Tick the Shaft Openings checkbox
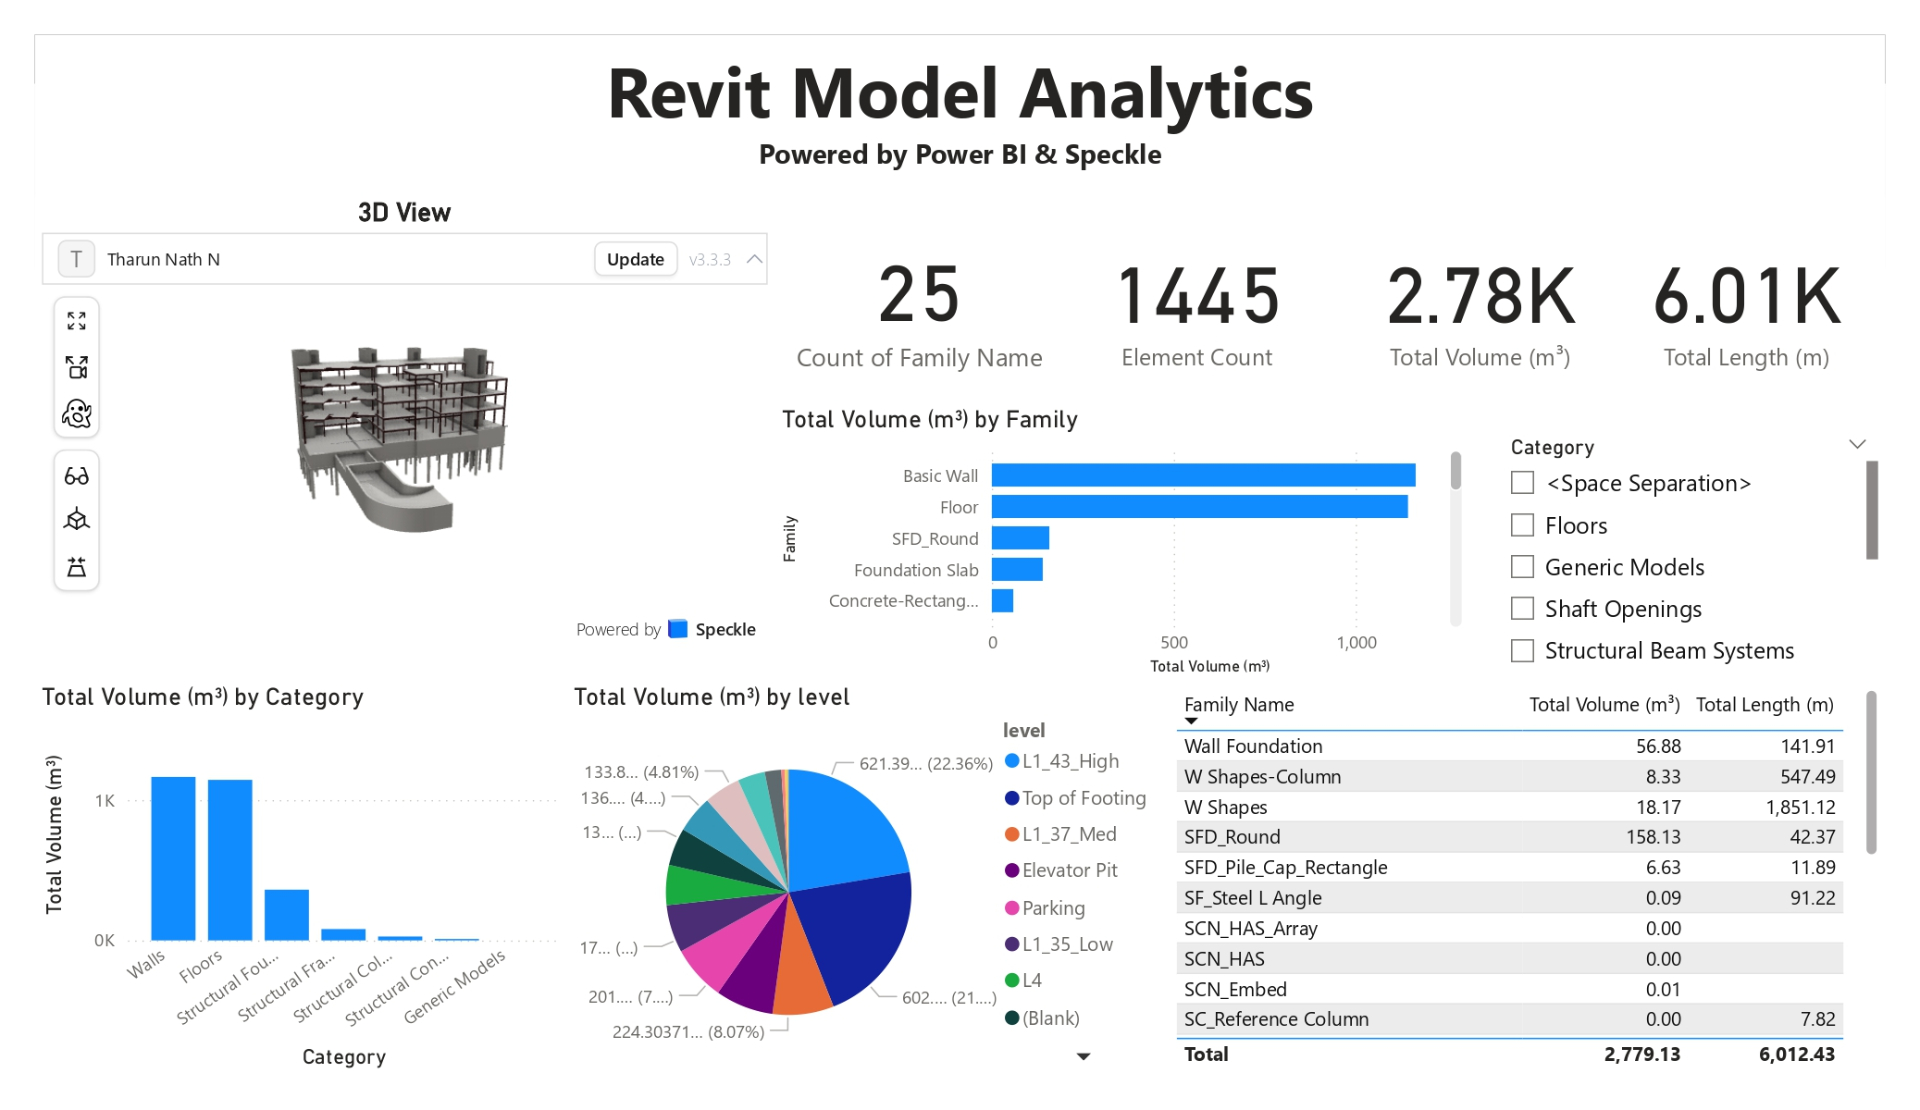 1522,608
